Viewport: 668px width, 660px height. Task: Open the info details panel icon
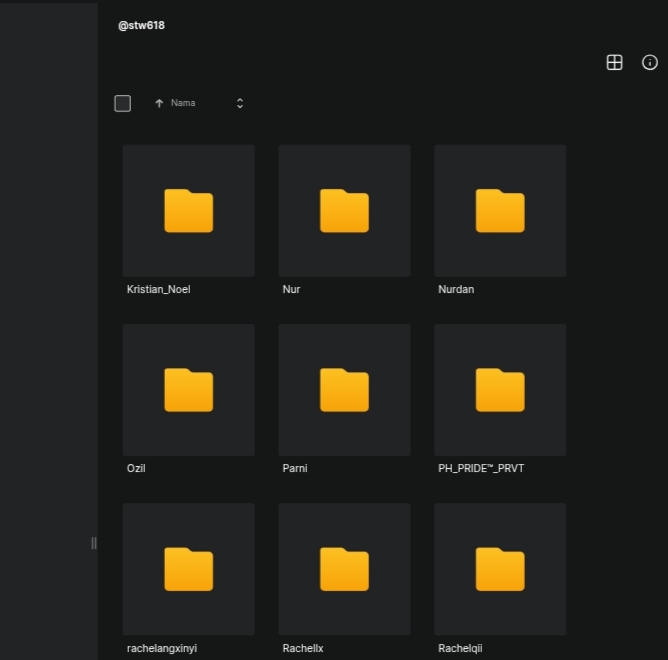pyautogui.click(x=650, y=62)
